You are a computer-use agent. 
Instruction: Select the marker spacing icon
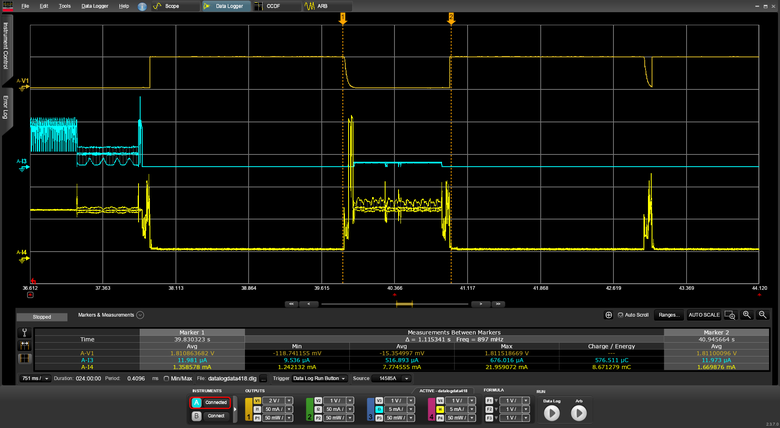[x=24, y=345]
